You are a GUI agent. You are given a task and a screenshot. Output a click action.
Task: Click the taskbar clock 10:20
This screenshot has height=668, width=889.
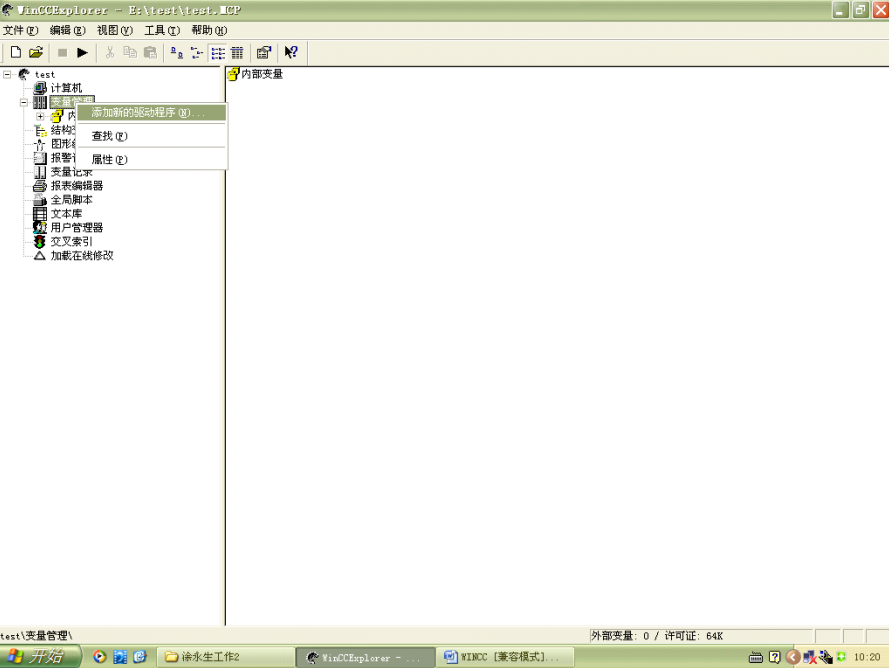pos(867,657)
